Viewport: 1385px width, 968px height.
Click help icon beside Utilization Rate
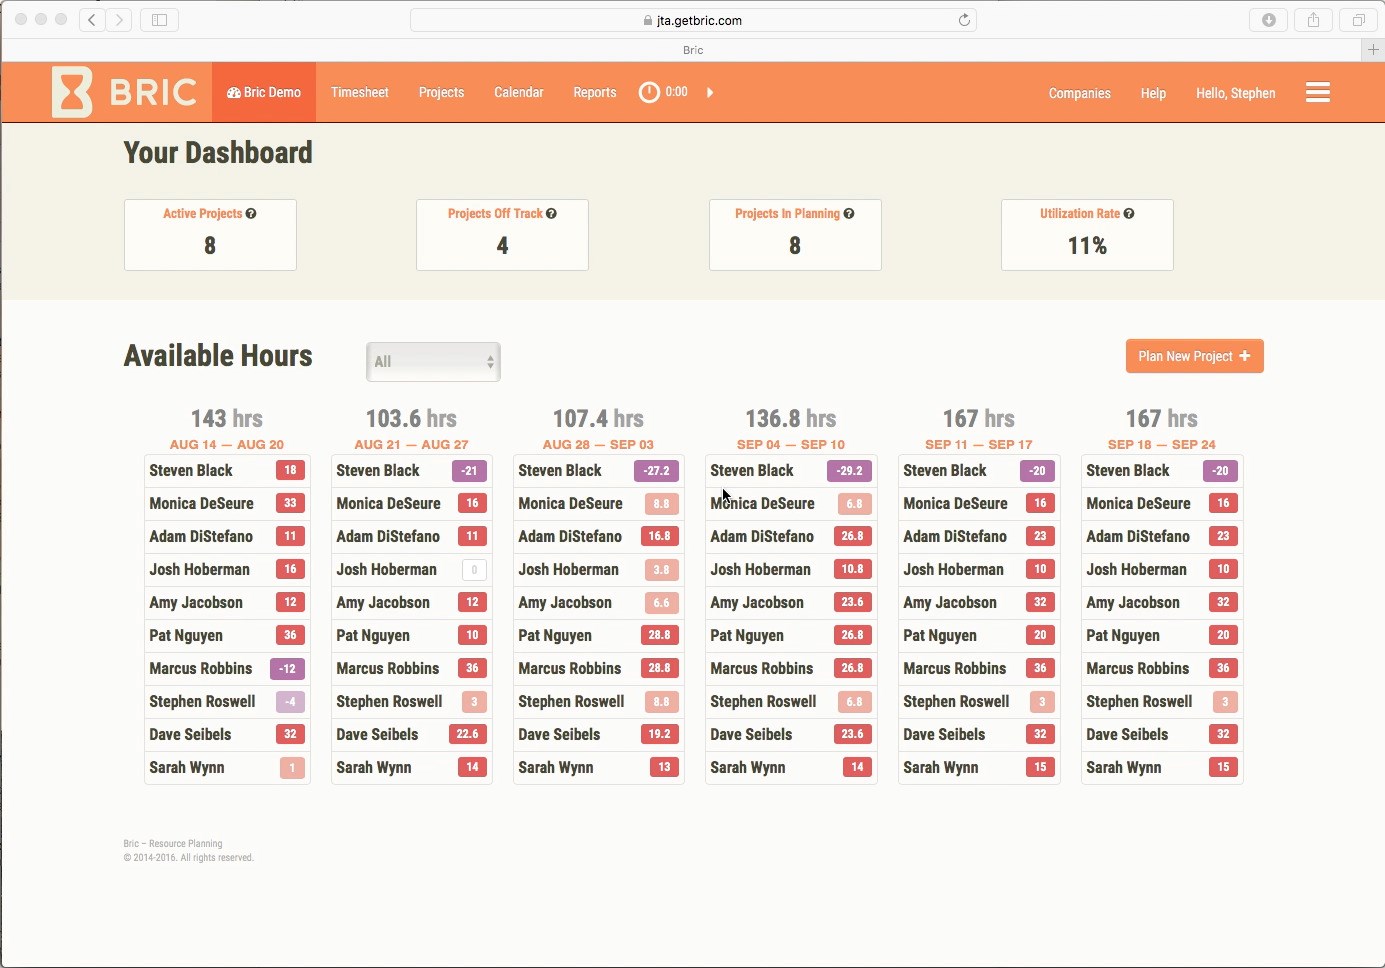[1129, 213]
